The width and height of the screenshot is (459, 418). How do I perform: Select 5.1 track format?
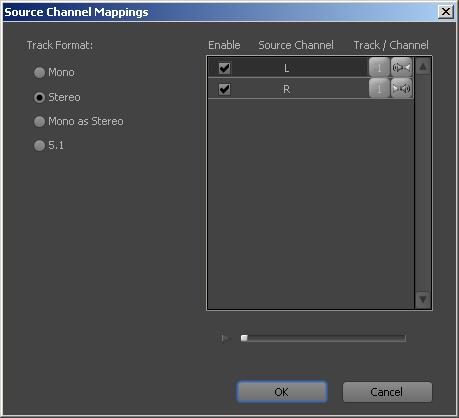[39, 145]
